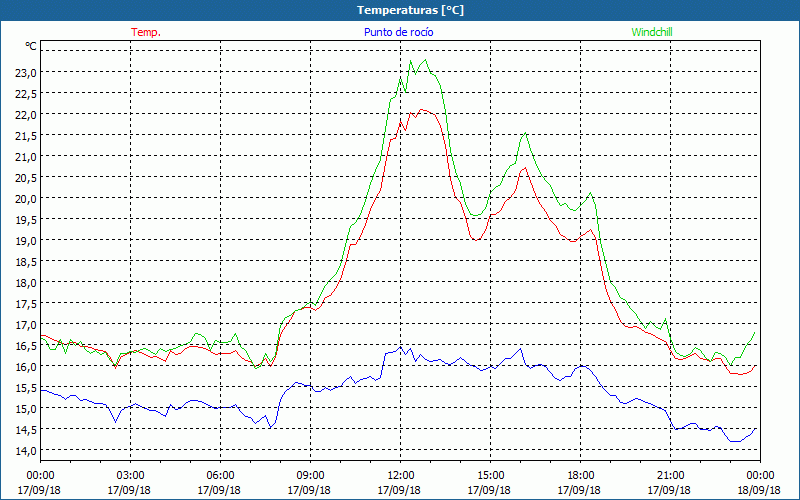Click the 14,5 y-axis value
The image size is (800, 500).
tap(26, 430)
